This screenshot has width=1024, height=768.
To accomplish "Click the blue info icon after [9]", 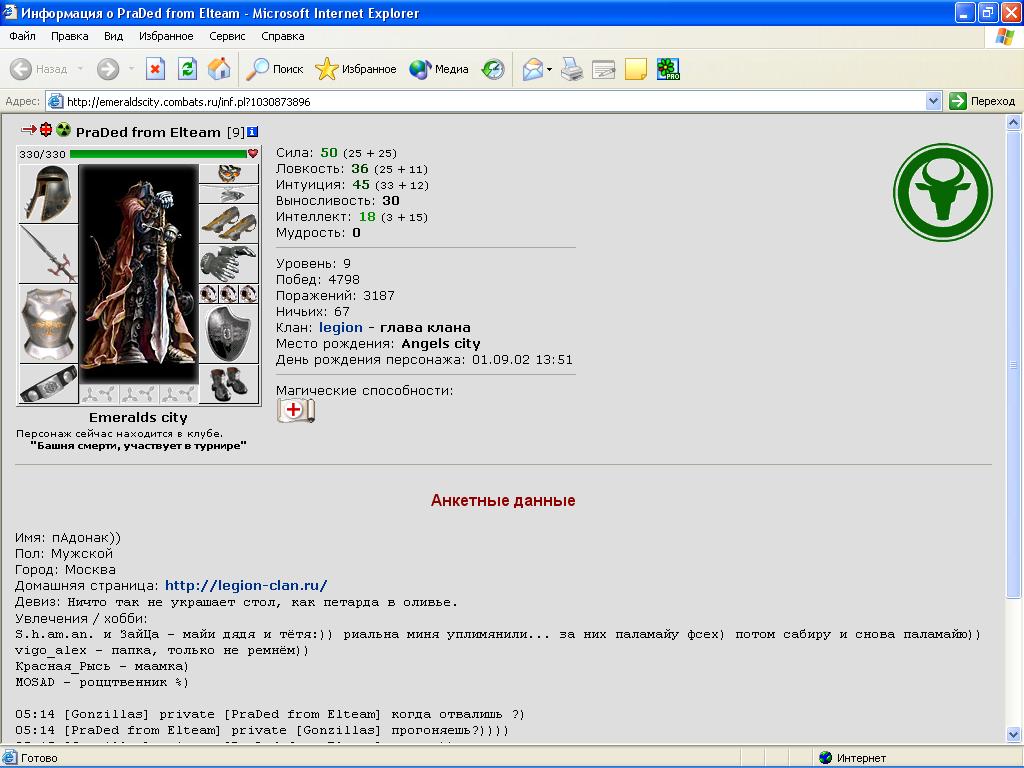I will click(x=253, y=131).
